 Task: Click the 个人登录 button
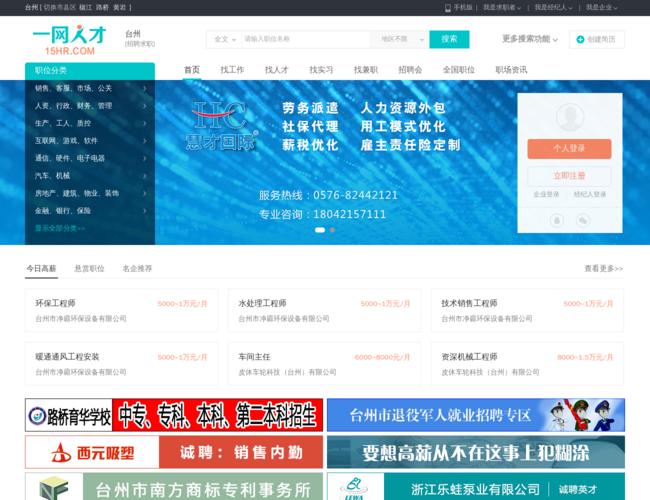tap(569, 149)
